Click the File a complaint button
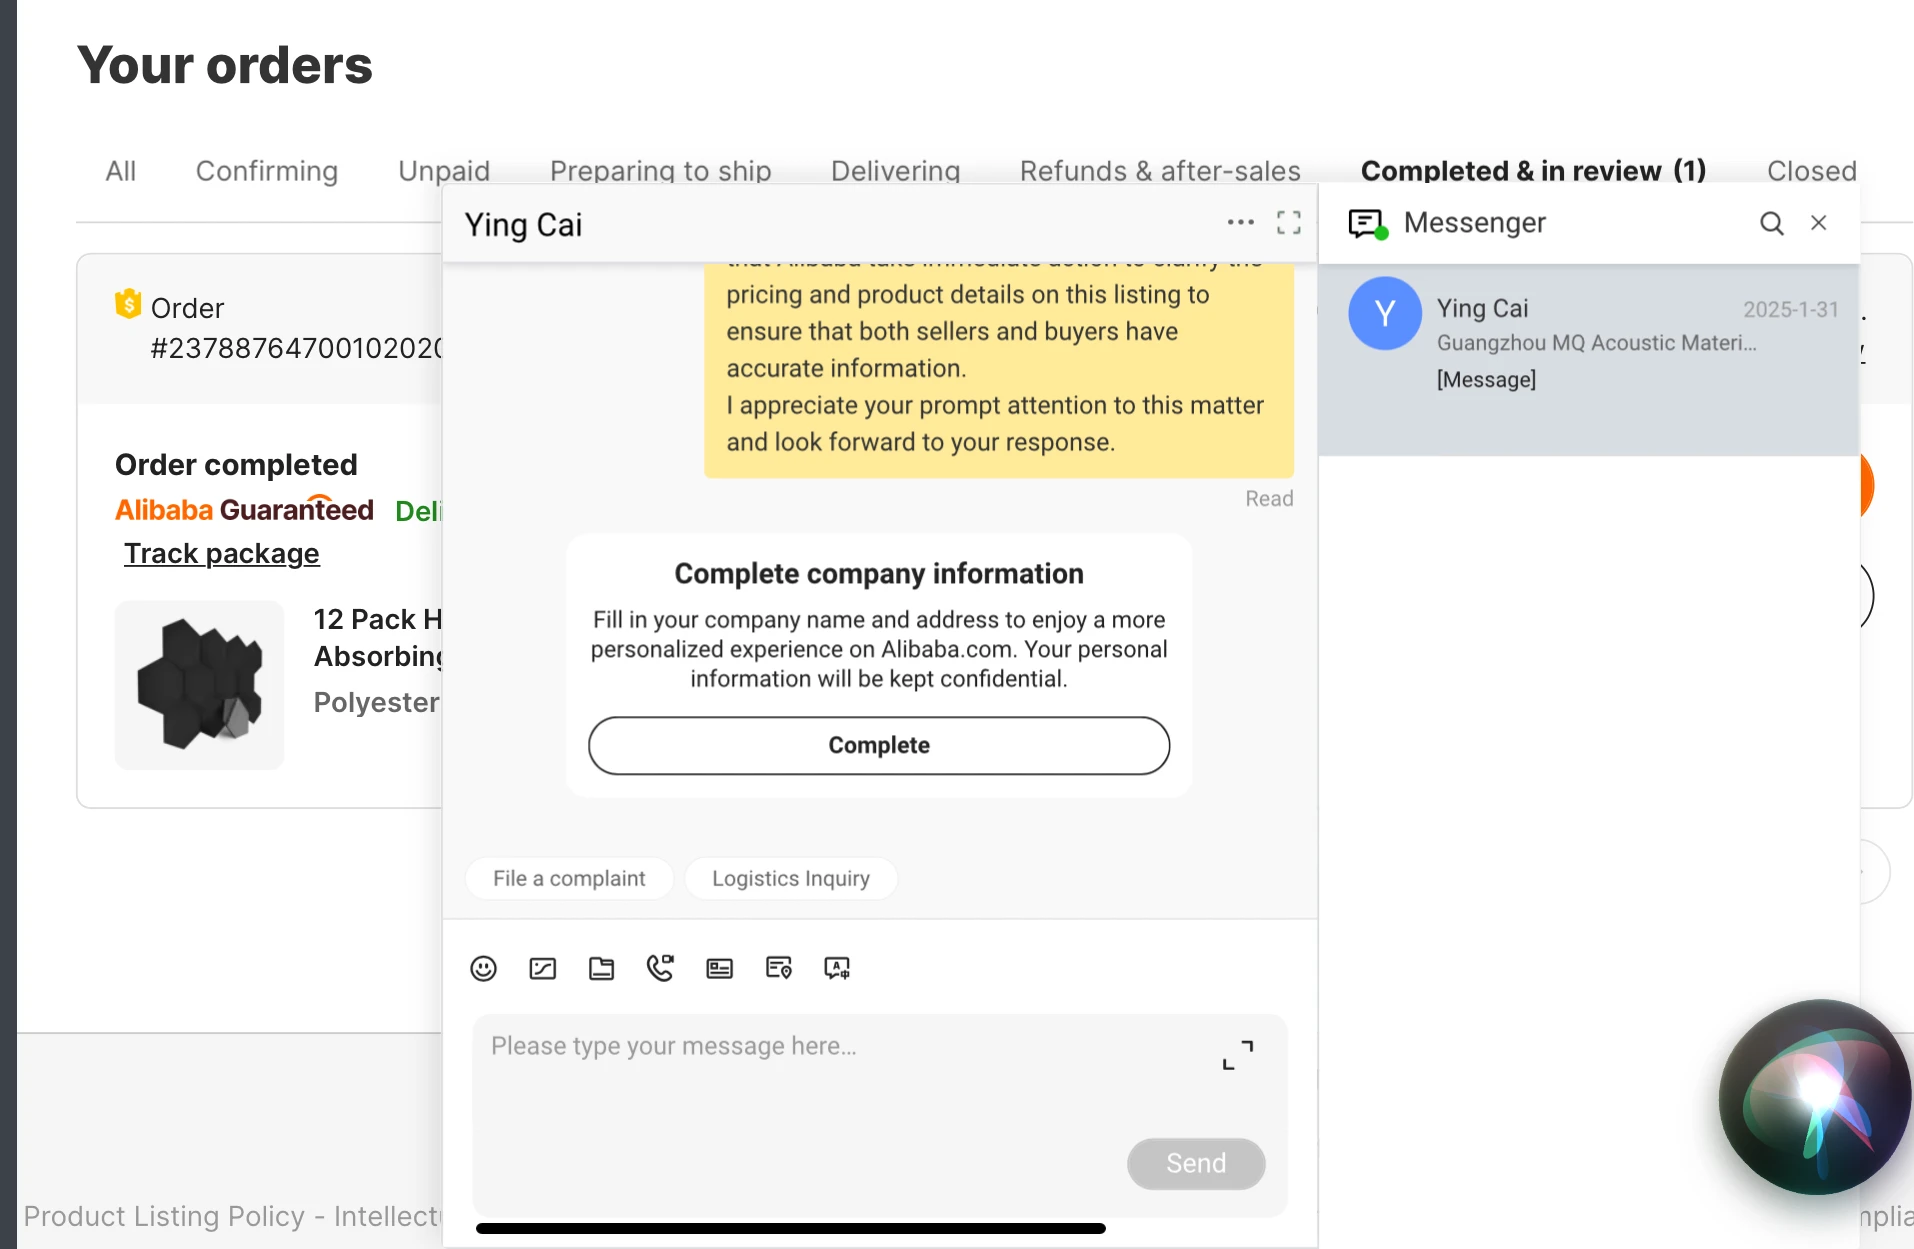The height and width of the screenshot is (1249, 1914). pyautogui.click(x=569, y=878)
